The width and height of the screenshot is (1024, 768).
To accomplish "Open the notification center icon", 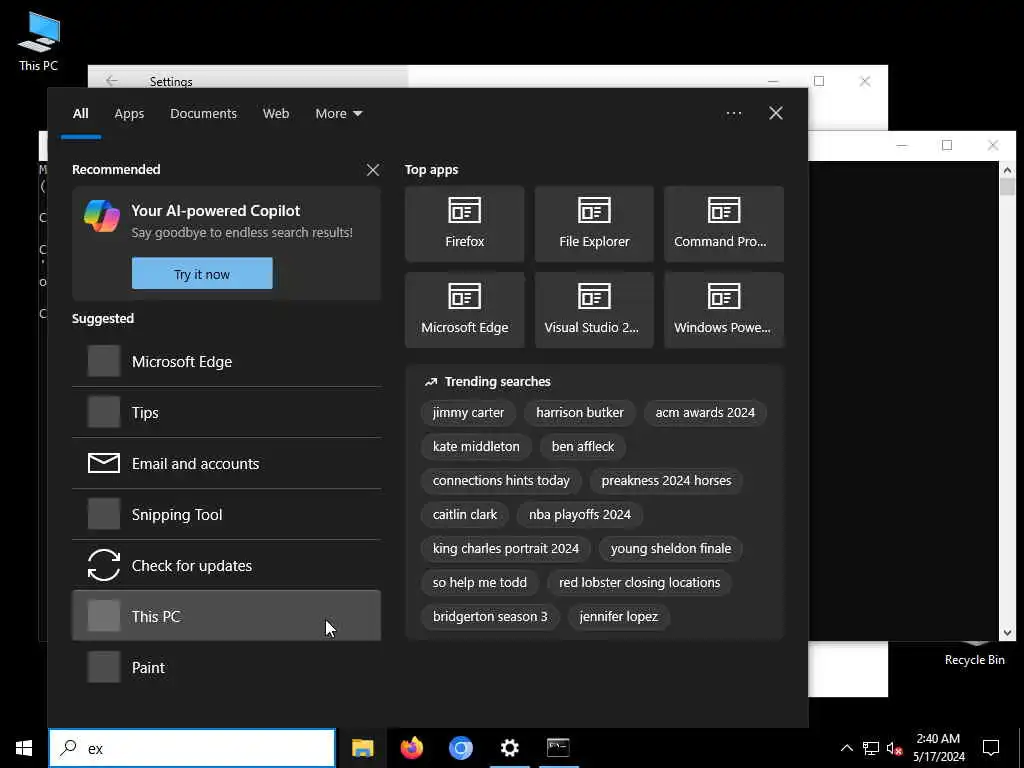I will pyautogui.click(x=991, y=748).
